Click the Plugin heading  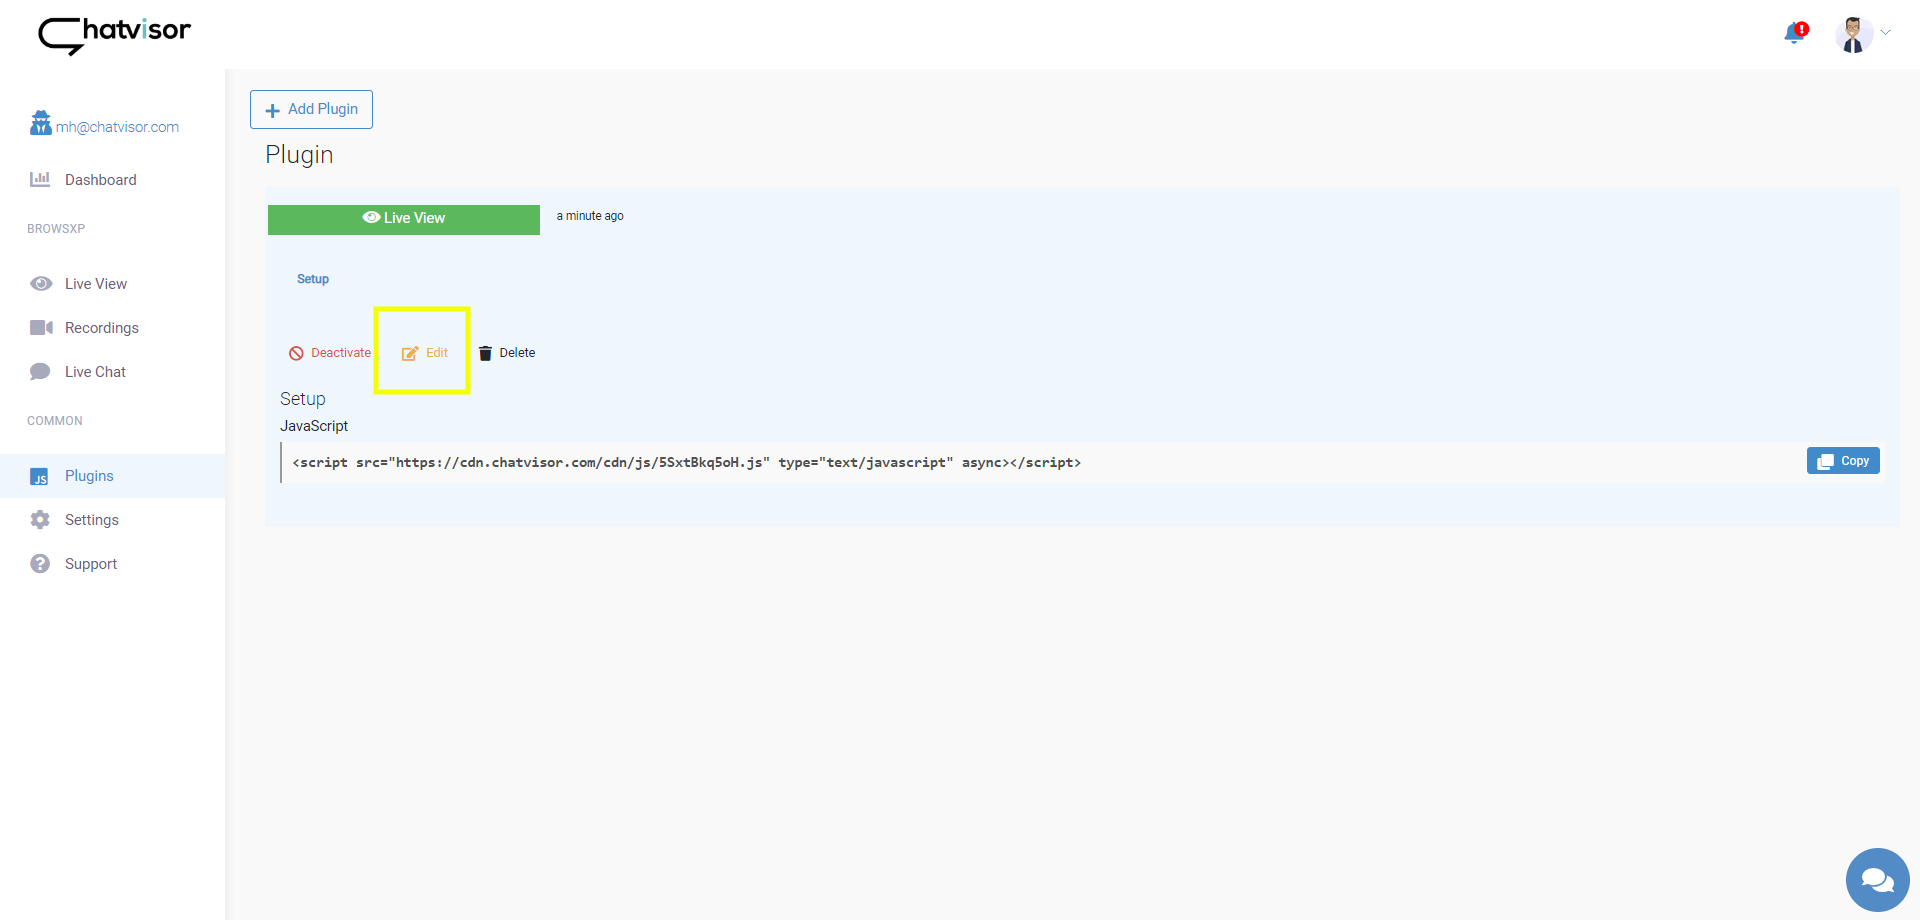click(x=299, y=155)
